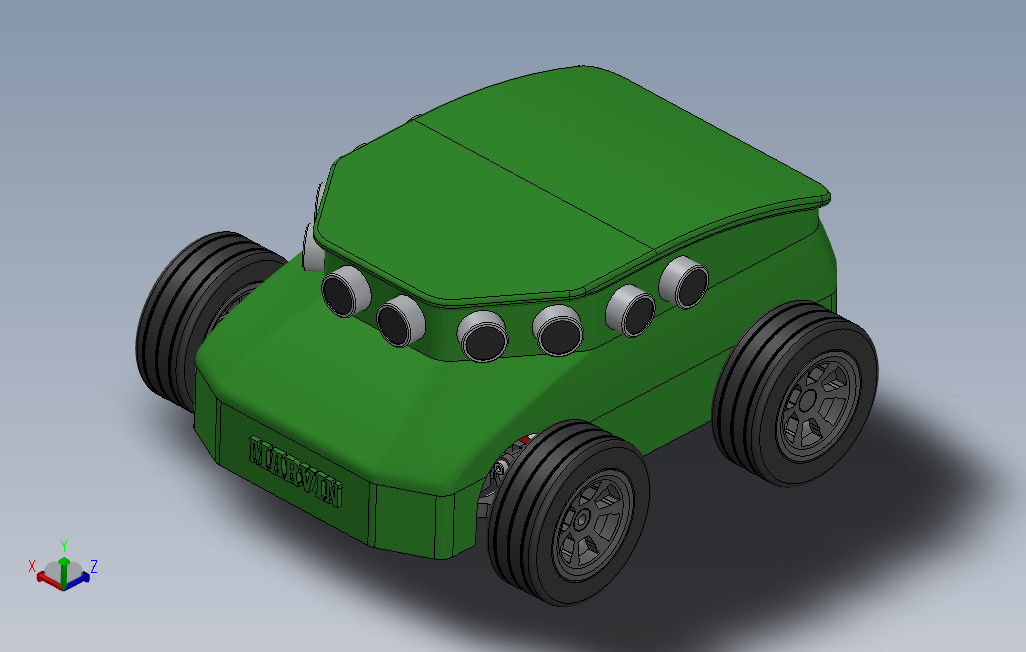Select the spoked rim of the nearest front wheel
This screenshot has height=652, width=1026.
pyautogui.click(x=593, y=525)
